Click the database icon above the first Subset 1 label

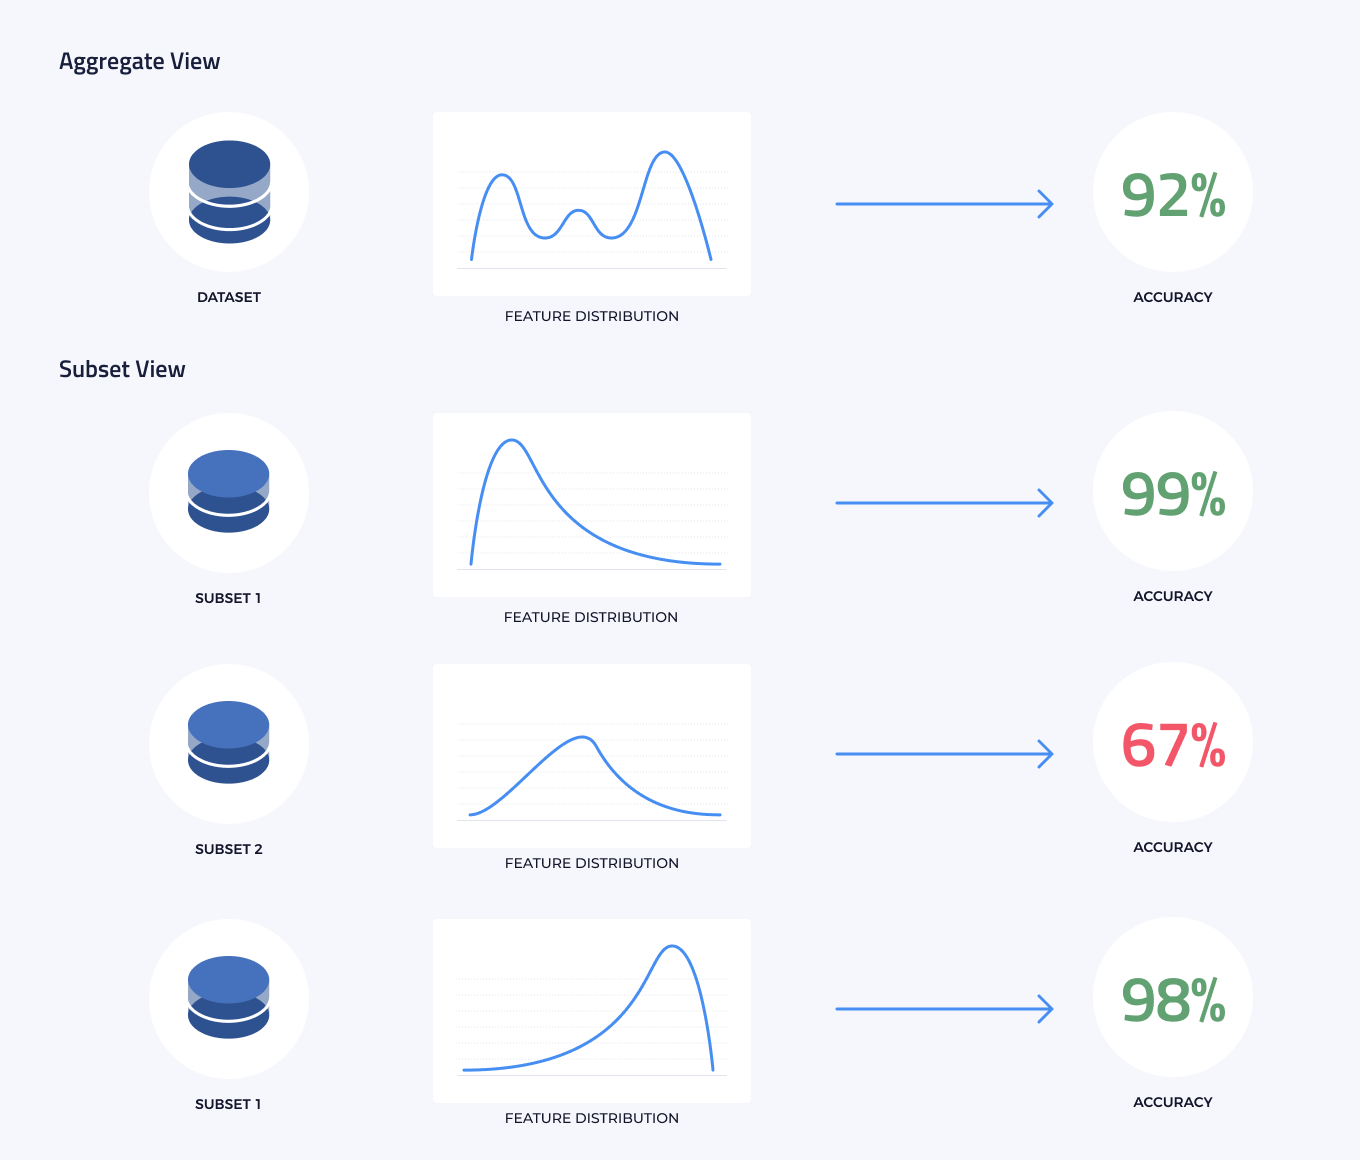[x=229, y=491]
